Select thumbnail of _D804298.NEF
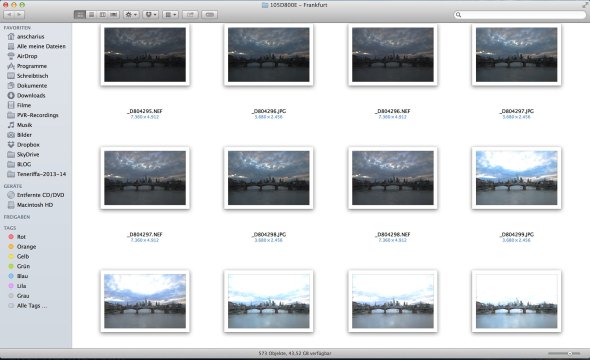The width and height of the screenshot is (590, 360). click(x=393, y=178)
